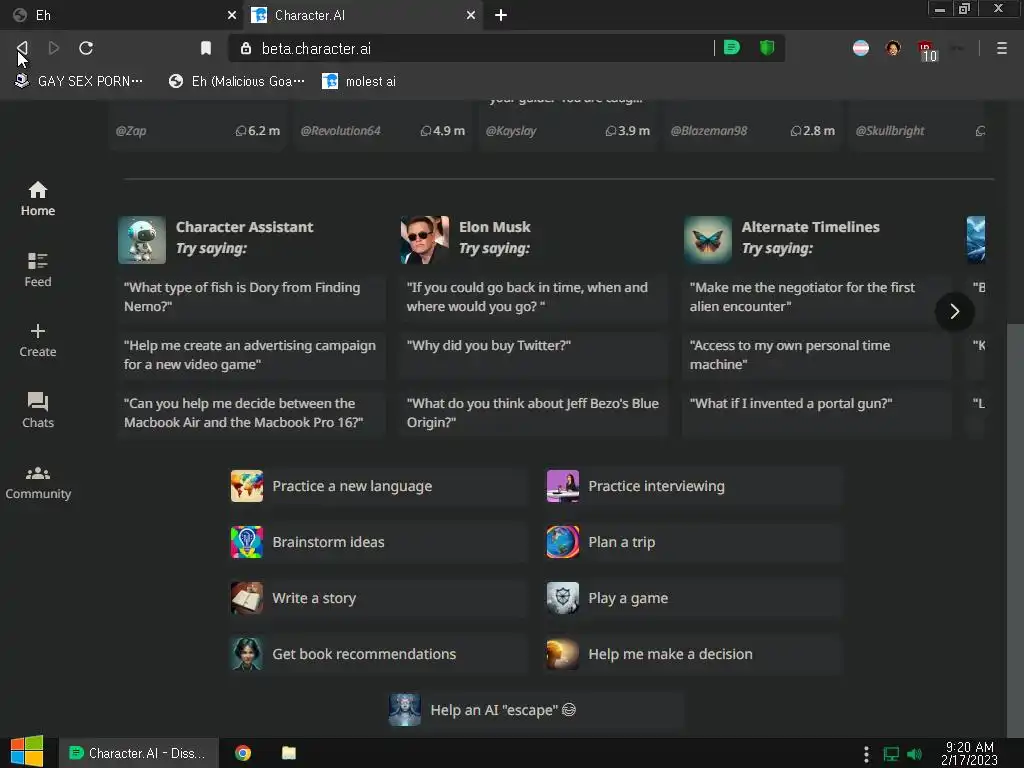The width and height of the screenshot is (1024, 768).
Task: Open the Feed sidebar item
Action: pyautogui.click(x=38, y=270)
